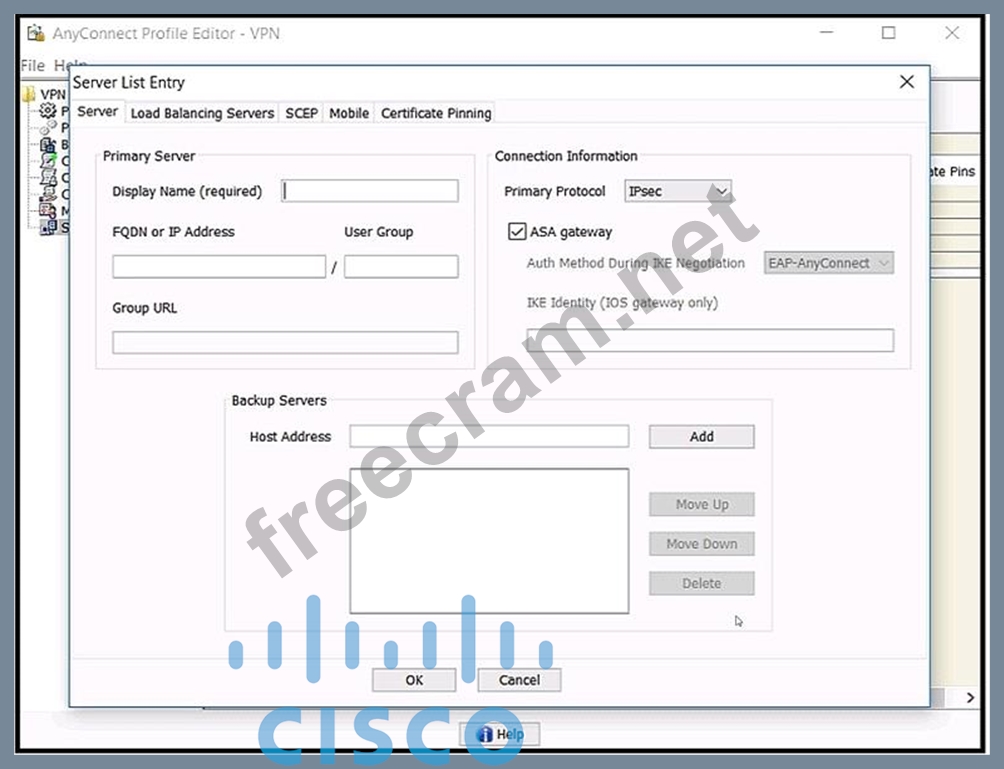Switch to the Load Balancing Servers tab
The height and width of the screenshot is (769, 1004).
202,113
